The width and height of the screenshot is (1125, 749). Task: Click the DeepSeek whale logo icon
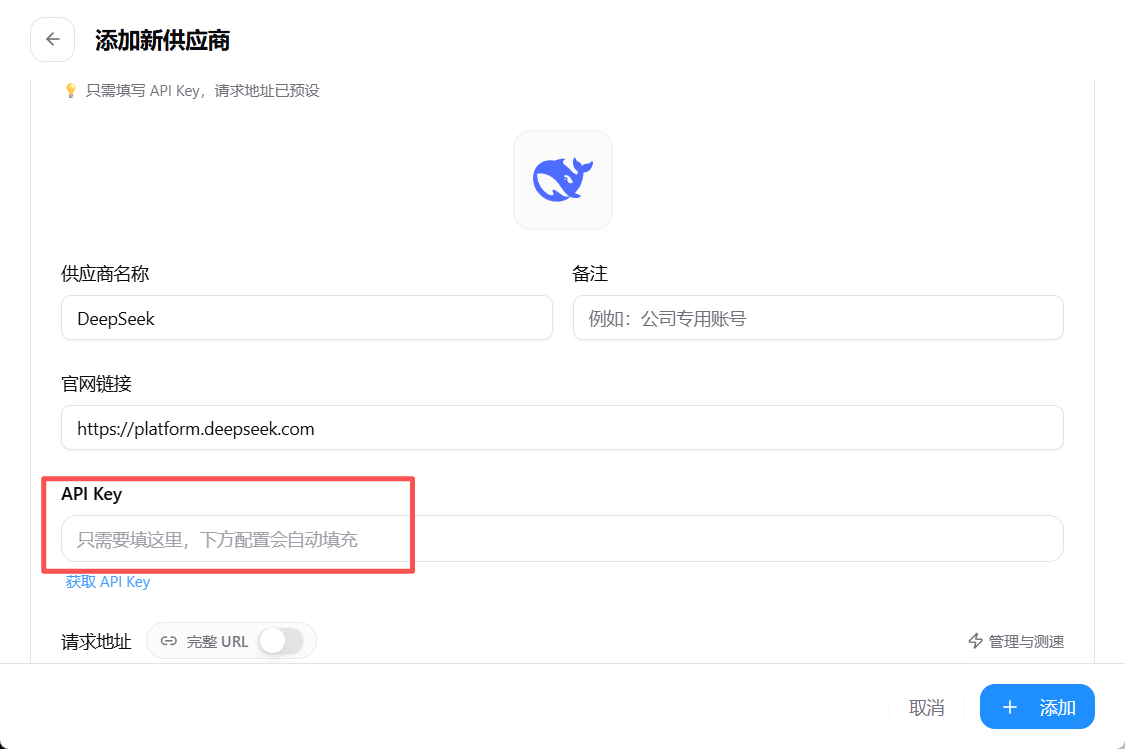click(x=562, y=180)
